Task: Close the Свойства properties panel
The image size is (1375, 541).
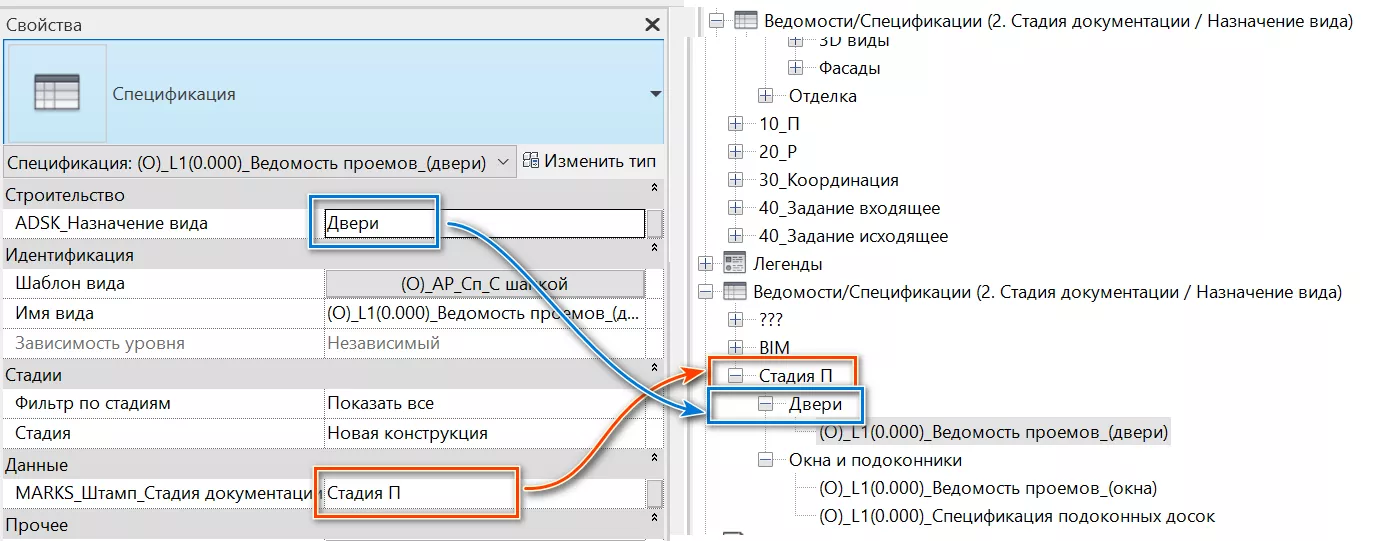Action: (x=652, y=24)
